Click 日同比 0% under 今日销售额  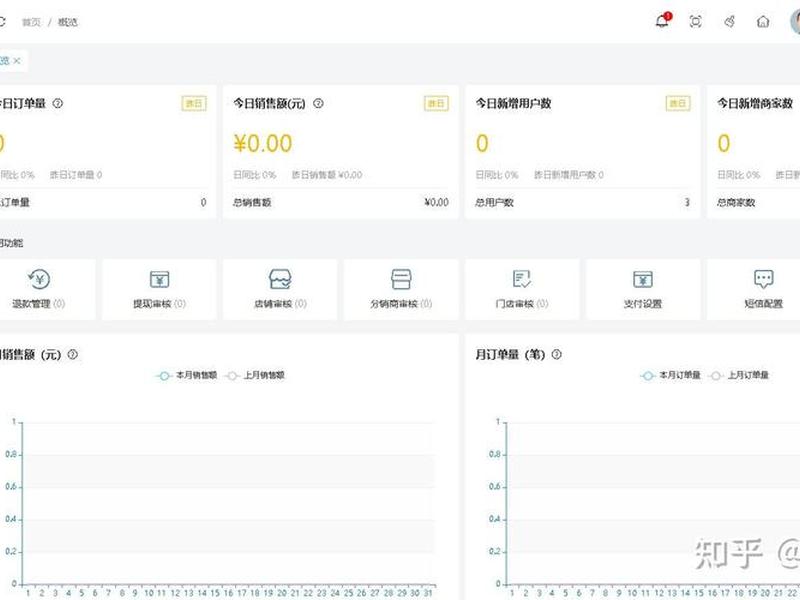click(x=255, y=175)
